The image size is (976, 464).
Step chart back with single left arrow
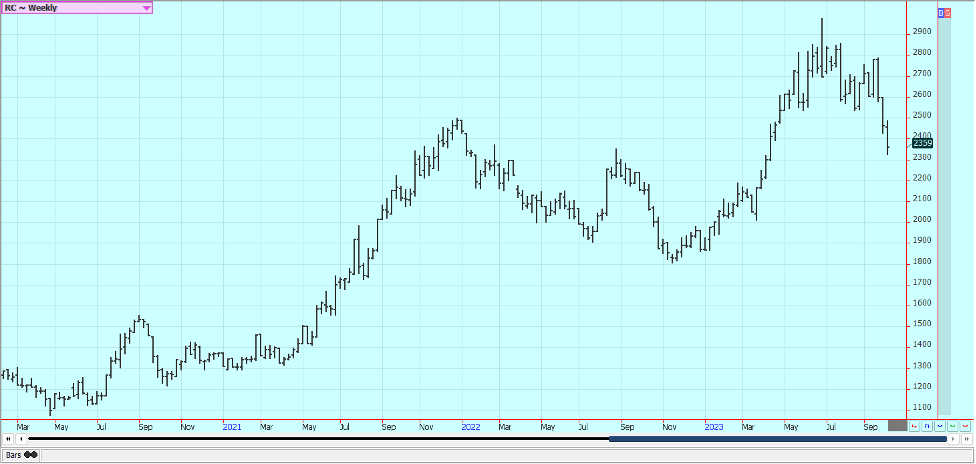[22, 439]
